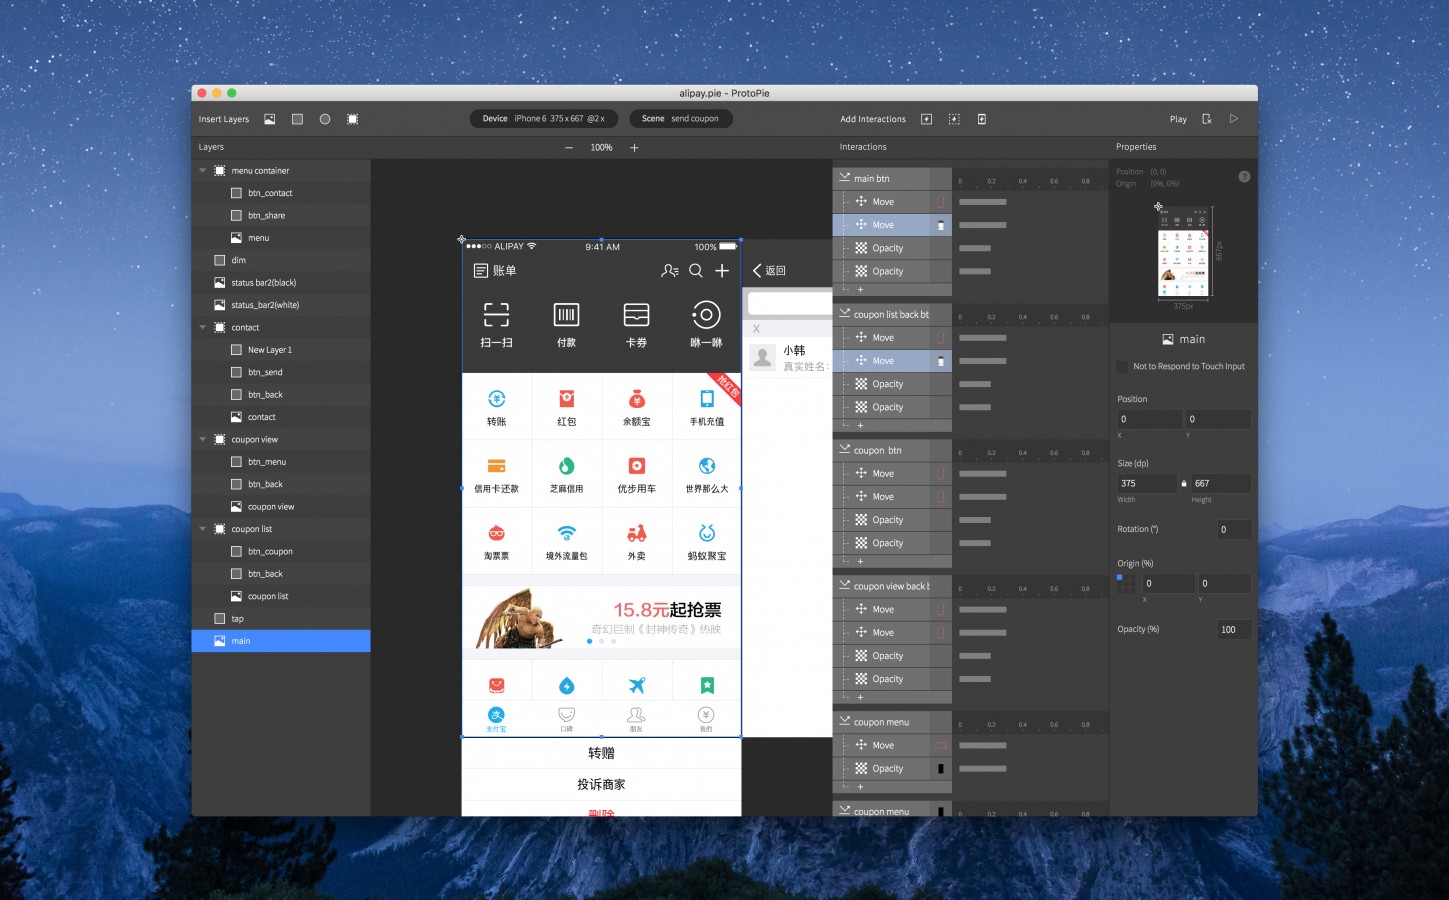The image size is (1449, 900).
Task: Click the Move timeline bar in main btn
Action: point(981,201)
